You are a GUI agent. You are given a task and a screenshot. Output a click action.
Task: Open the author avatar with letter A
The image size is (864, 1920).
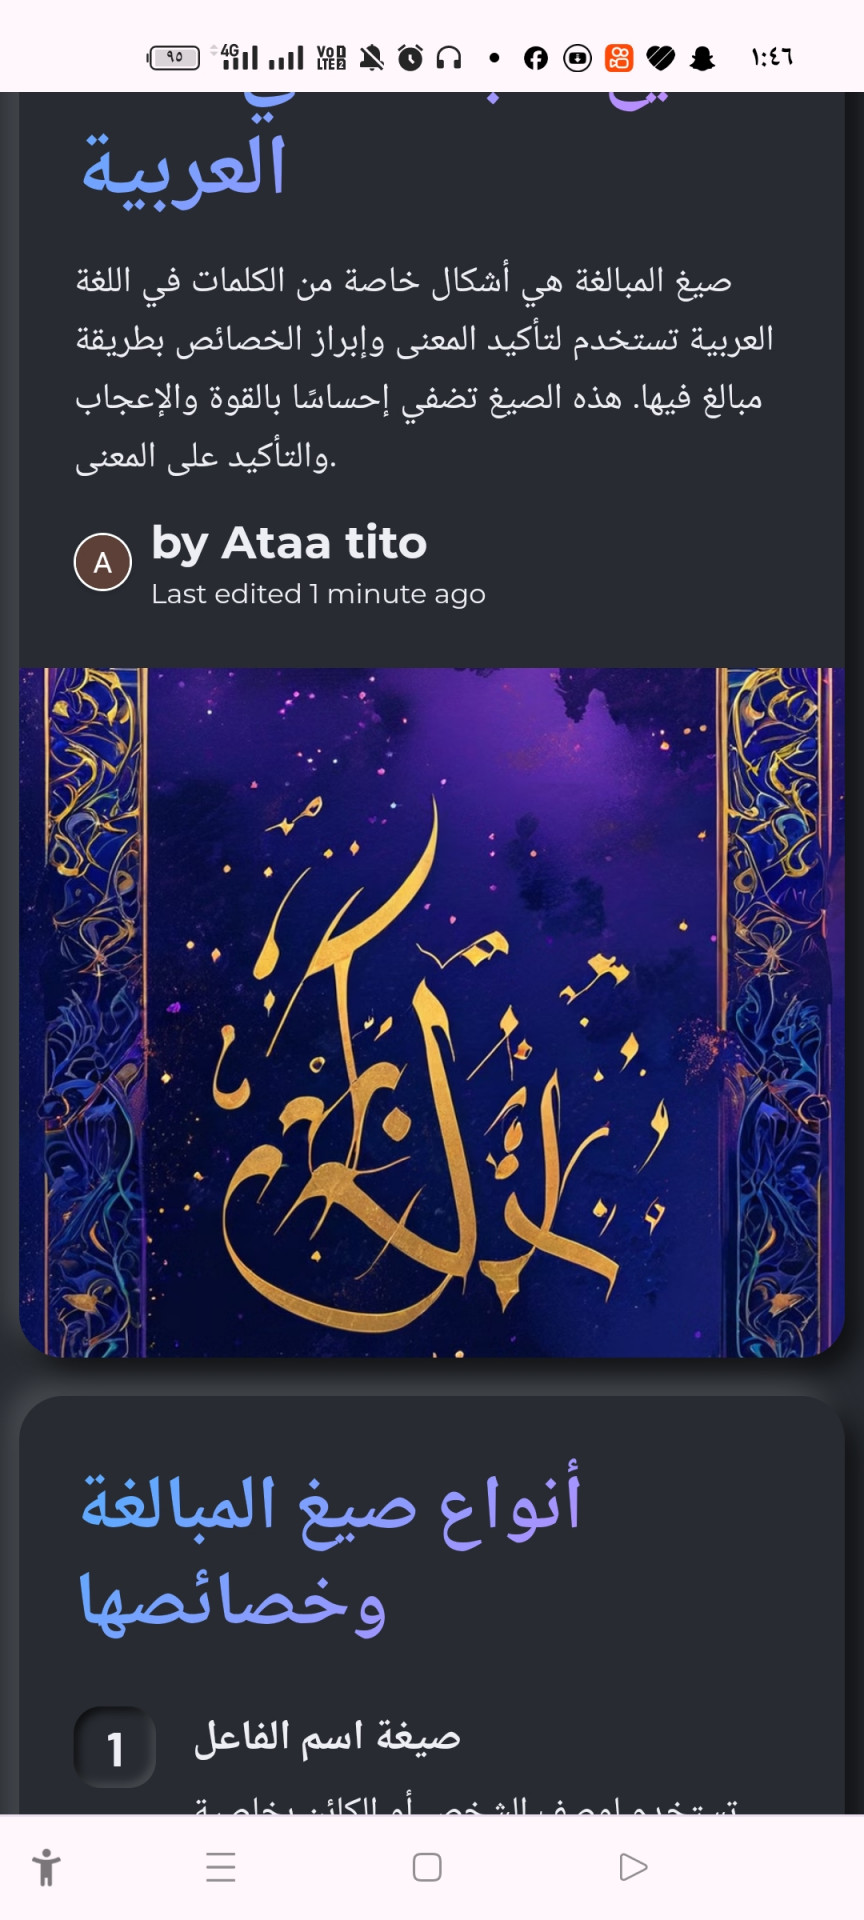coord(103,562)
